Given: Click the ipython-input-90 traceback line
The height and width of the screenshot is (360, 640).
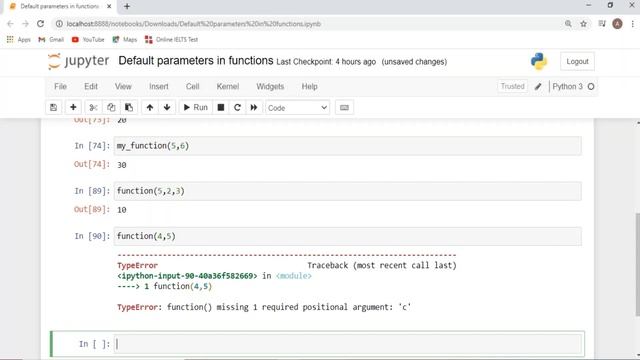Looking at the screenshot, I should (214, 276).
